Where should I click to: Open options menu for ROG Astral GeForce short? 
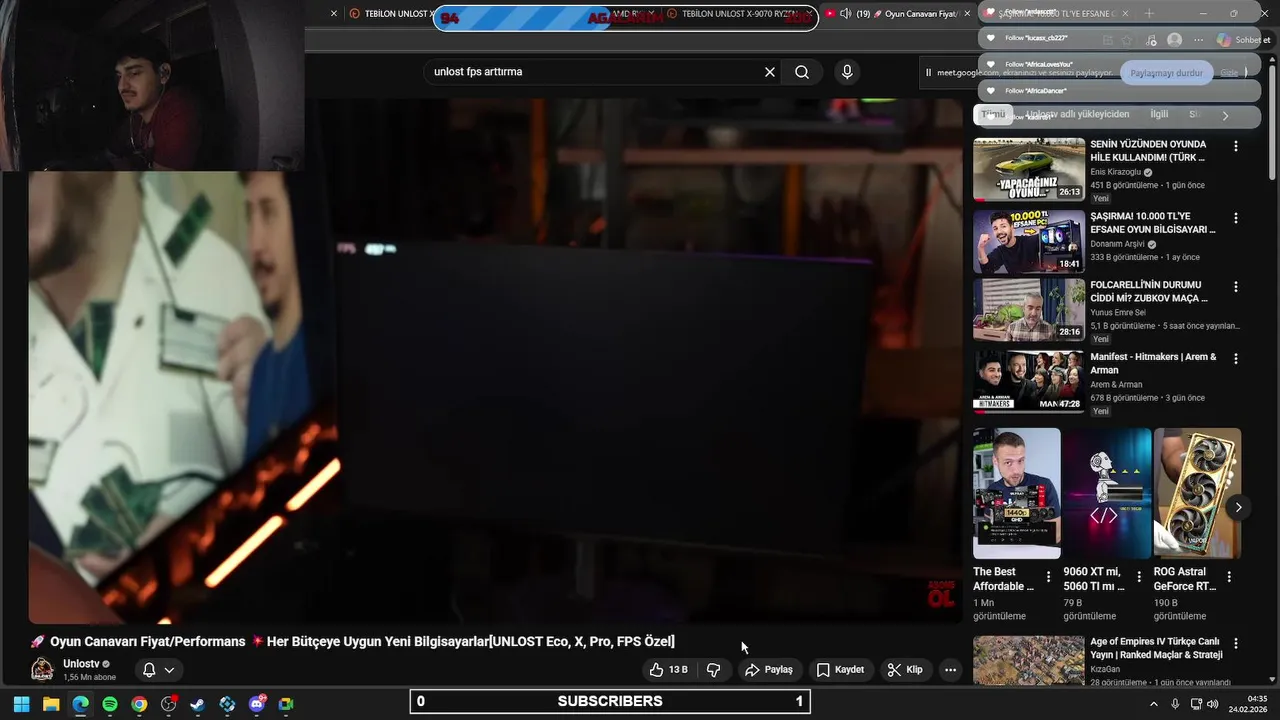coord(1229,577)
